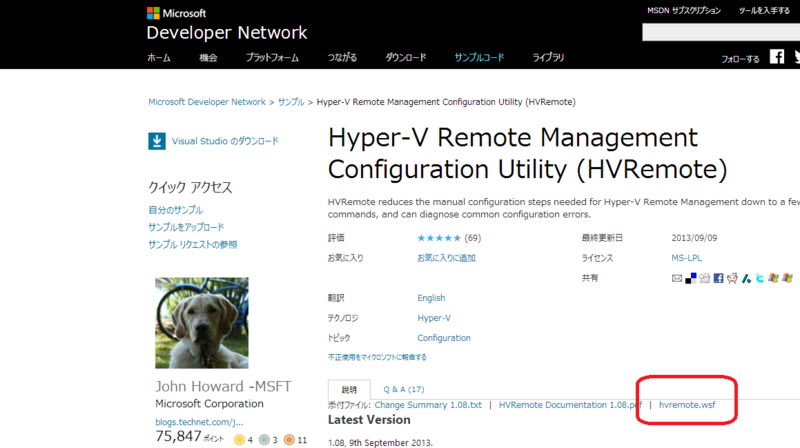Image resolution: width=800 pixels, height=448 pixels.
Task: Open the Configuration topic link
Action: pos(444,338)
